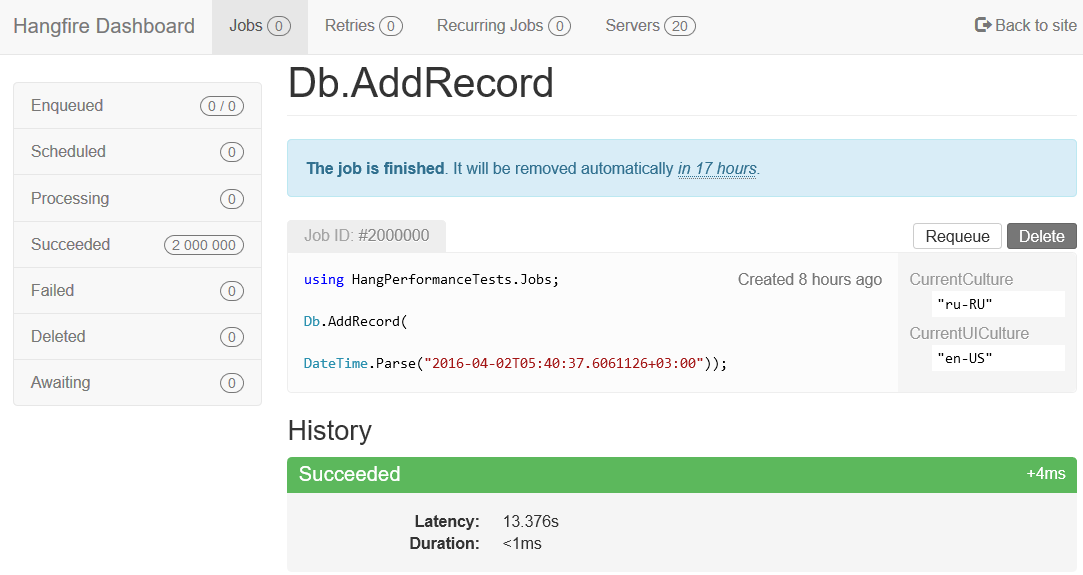Click the Job ID #2000000 label
The image size is (1083, 575).
(366, 236)
